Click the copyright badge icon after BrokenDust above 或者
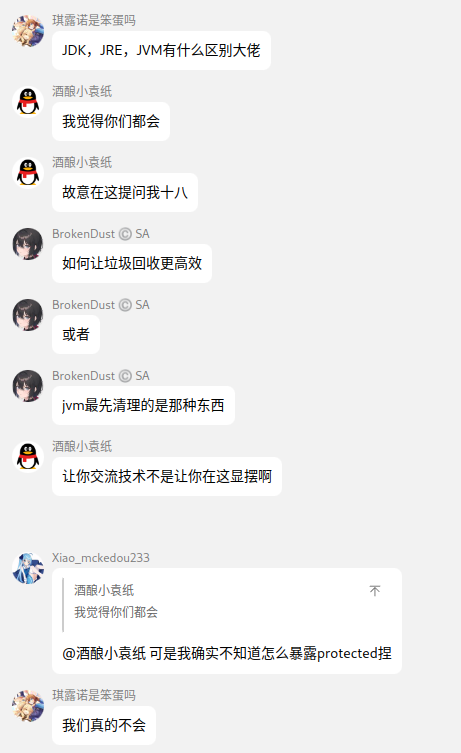This screenshot has height=753, width=461. coord(125,305)
